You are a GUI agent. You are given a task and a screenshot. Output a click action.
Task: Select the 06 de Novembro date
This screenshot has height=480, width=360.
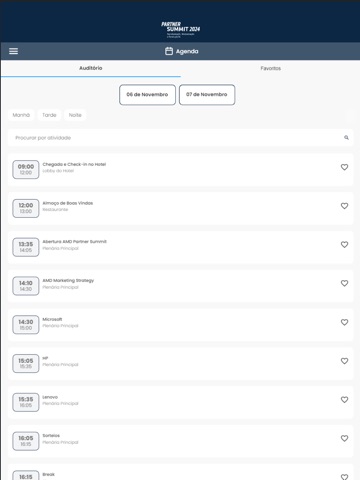coord(147,95)
